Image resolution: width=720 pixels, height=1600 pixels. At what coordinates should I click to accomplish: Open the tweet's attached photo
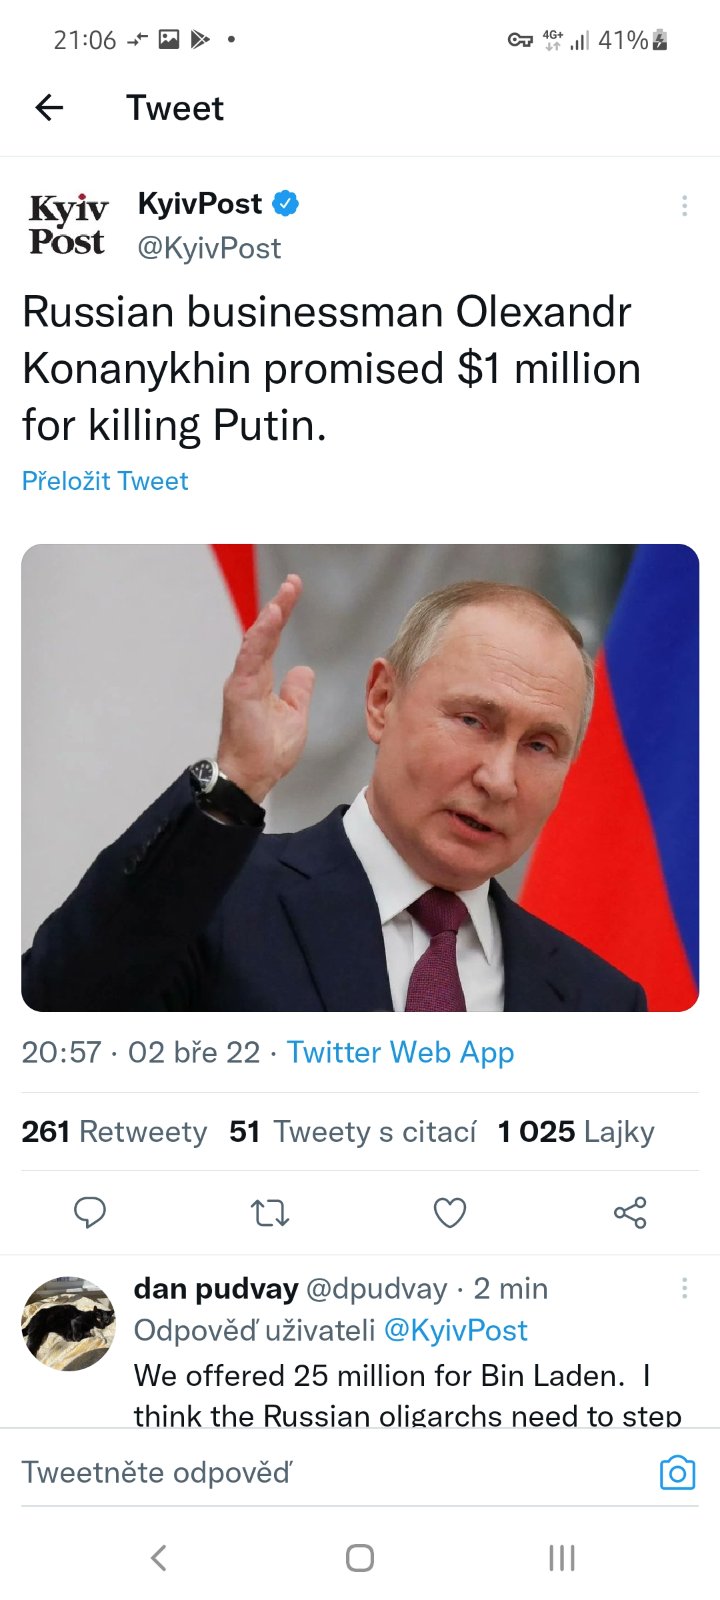(360, 778)
